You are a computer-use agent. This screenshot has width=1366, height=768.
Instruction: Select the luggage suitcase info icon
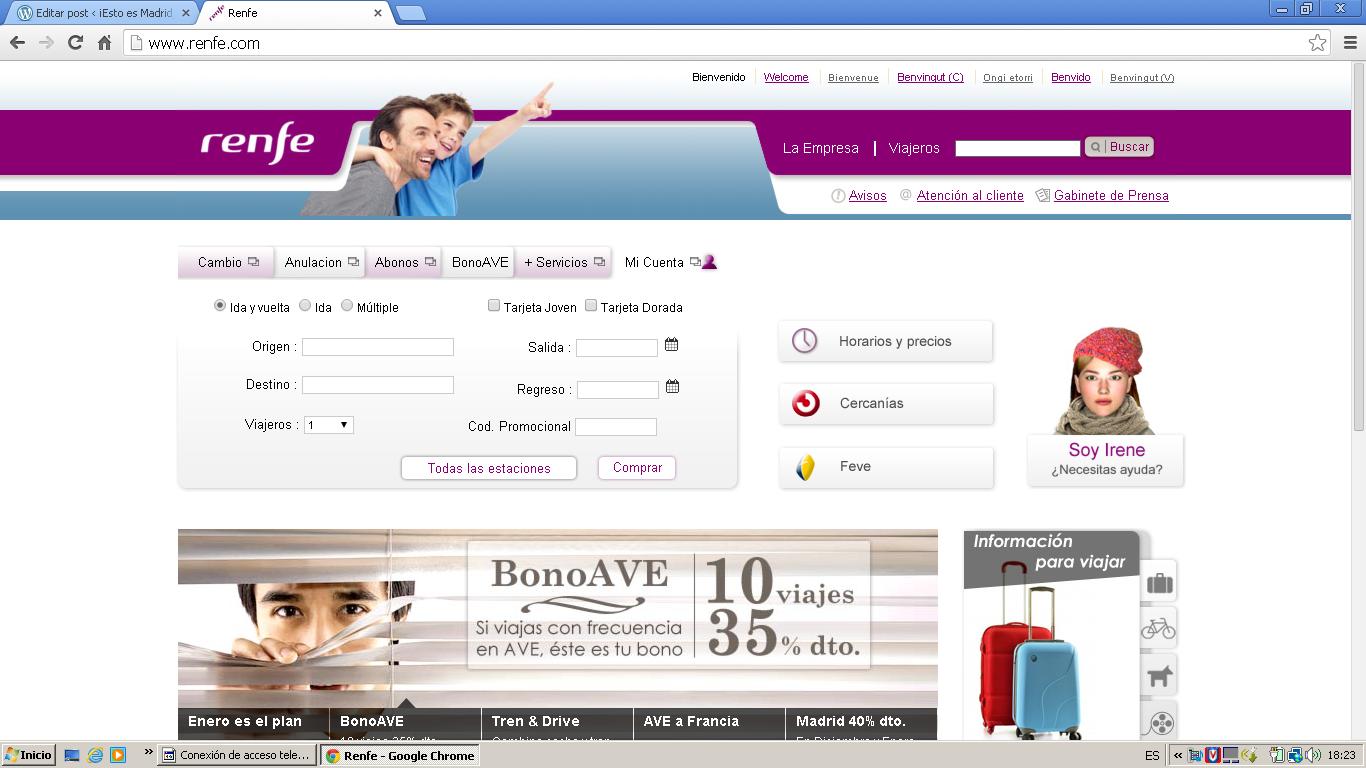[x=1158, y=581]
